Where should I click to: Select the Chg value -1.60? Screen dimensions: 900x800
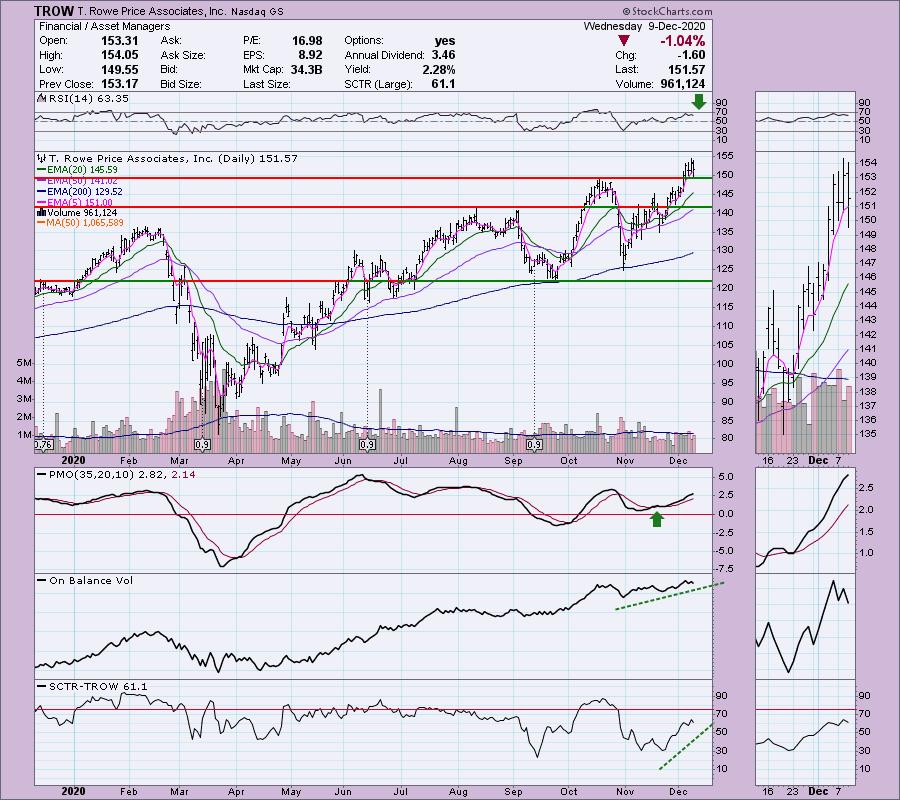coord(690,55)
